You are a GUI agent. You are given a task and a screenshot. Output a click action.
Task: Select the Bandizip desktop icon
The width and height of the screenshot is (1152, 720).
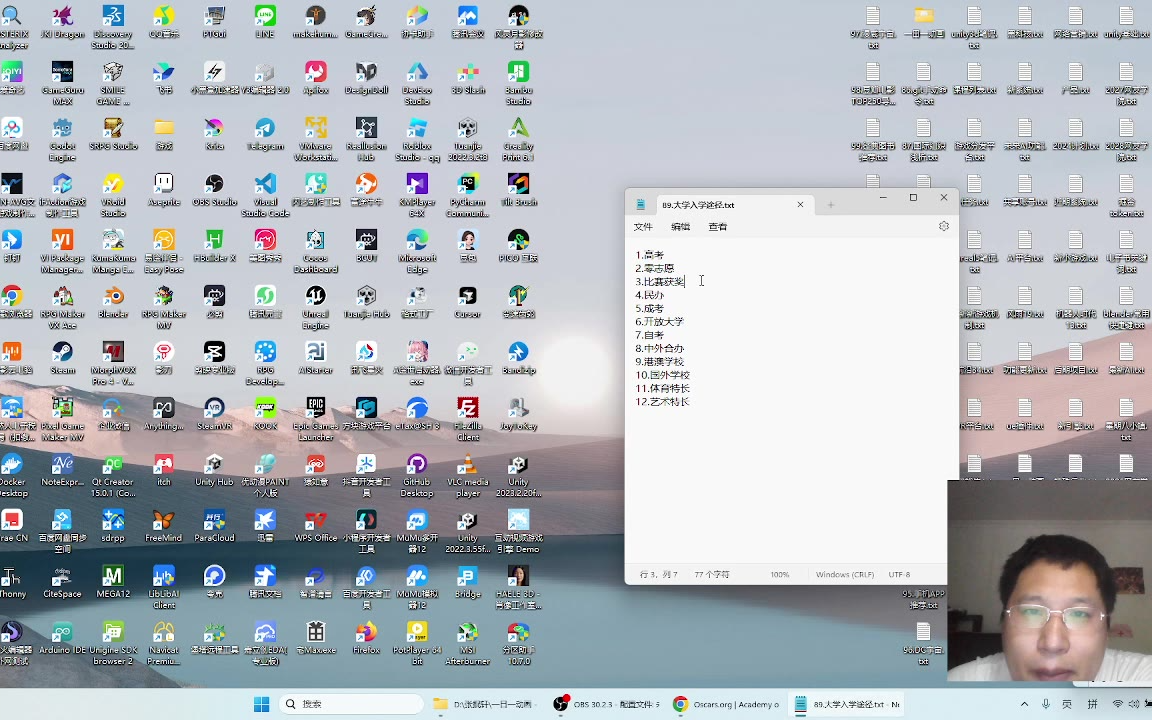(519, 357)
